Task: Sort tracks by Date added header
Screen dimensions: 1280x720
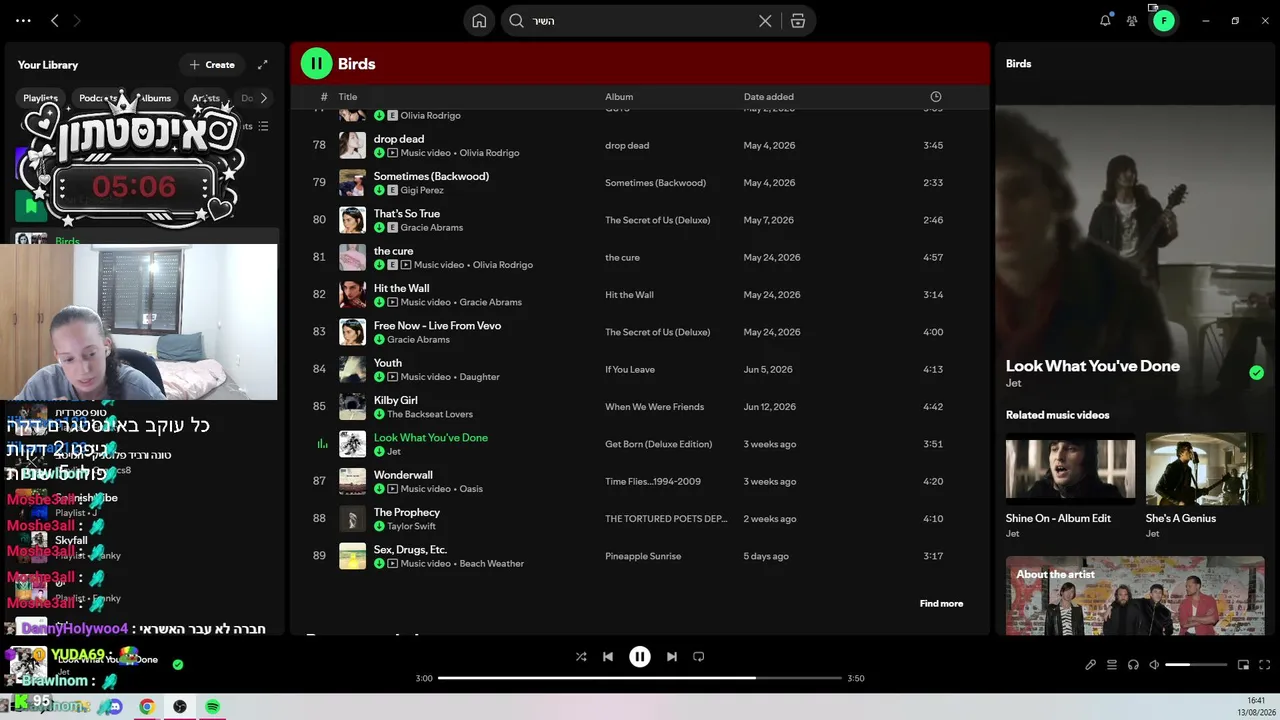Action: click(x=768, y=97)
